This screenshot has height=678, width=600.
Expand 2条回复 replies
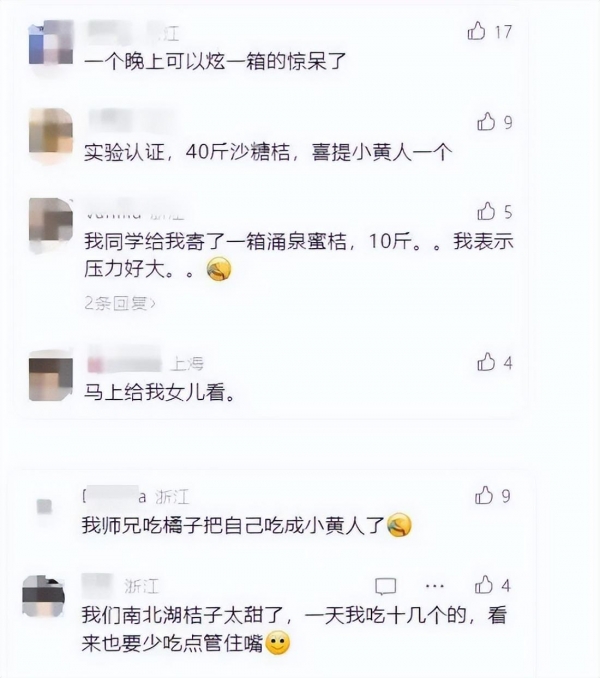(x=120, y=304)
